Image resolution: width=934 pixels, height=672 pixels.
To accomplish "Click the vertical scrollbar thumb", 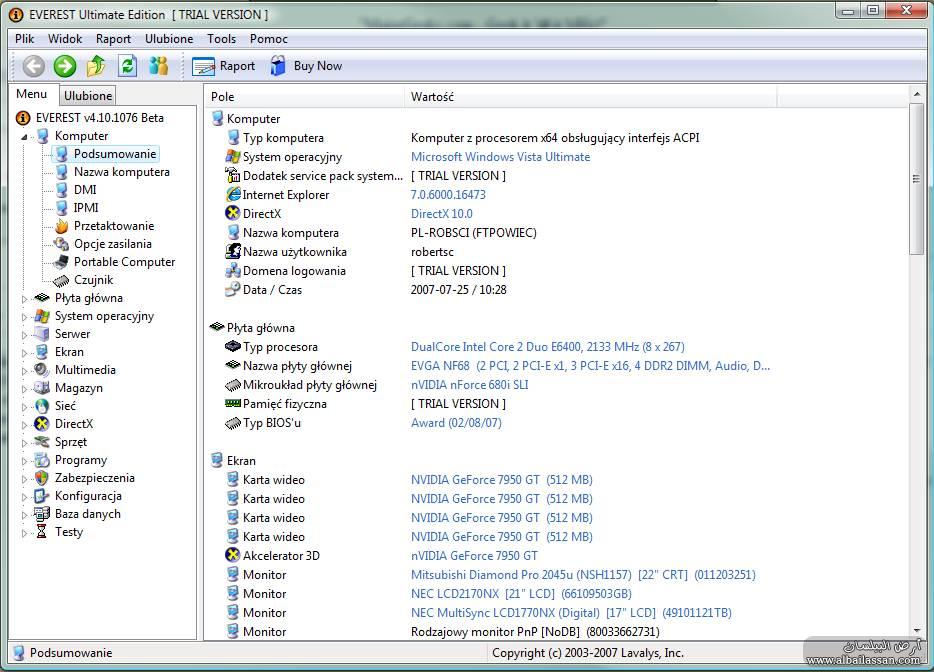I will tap(917, 179).
